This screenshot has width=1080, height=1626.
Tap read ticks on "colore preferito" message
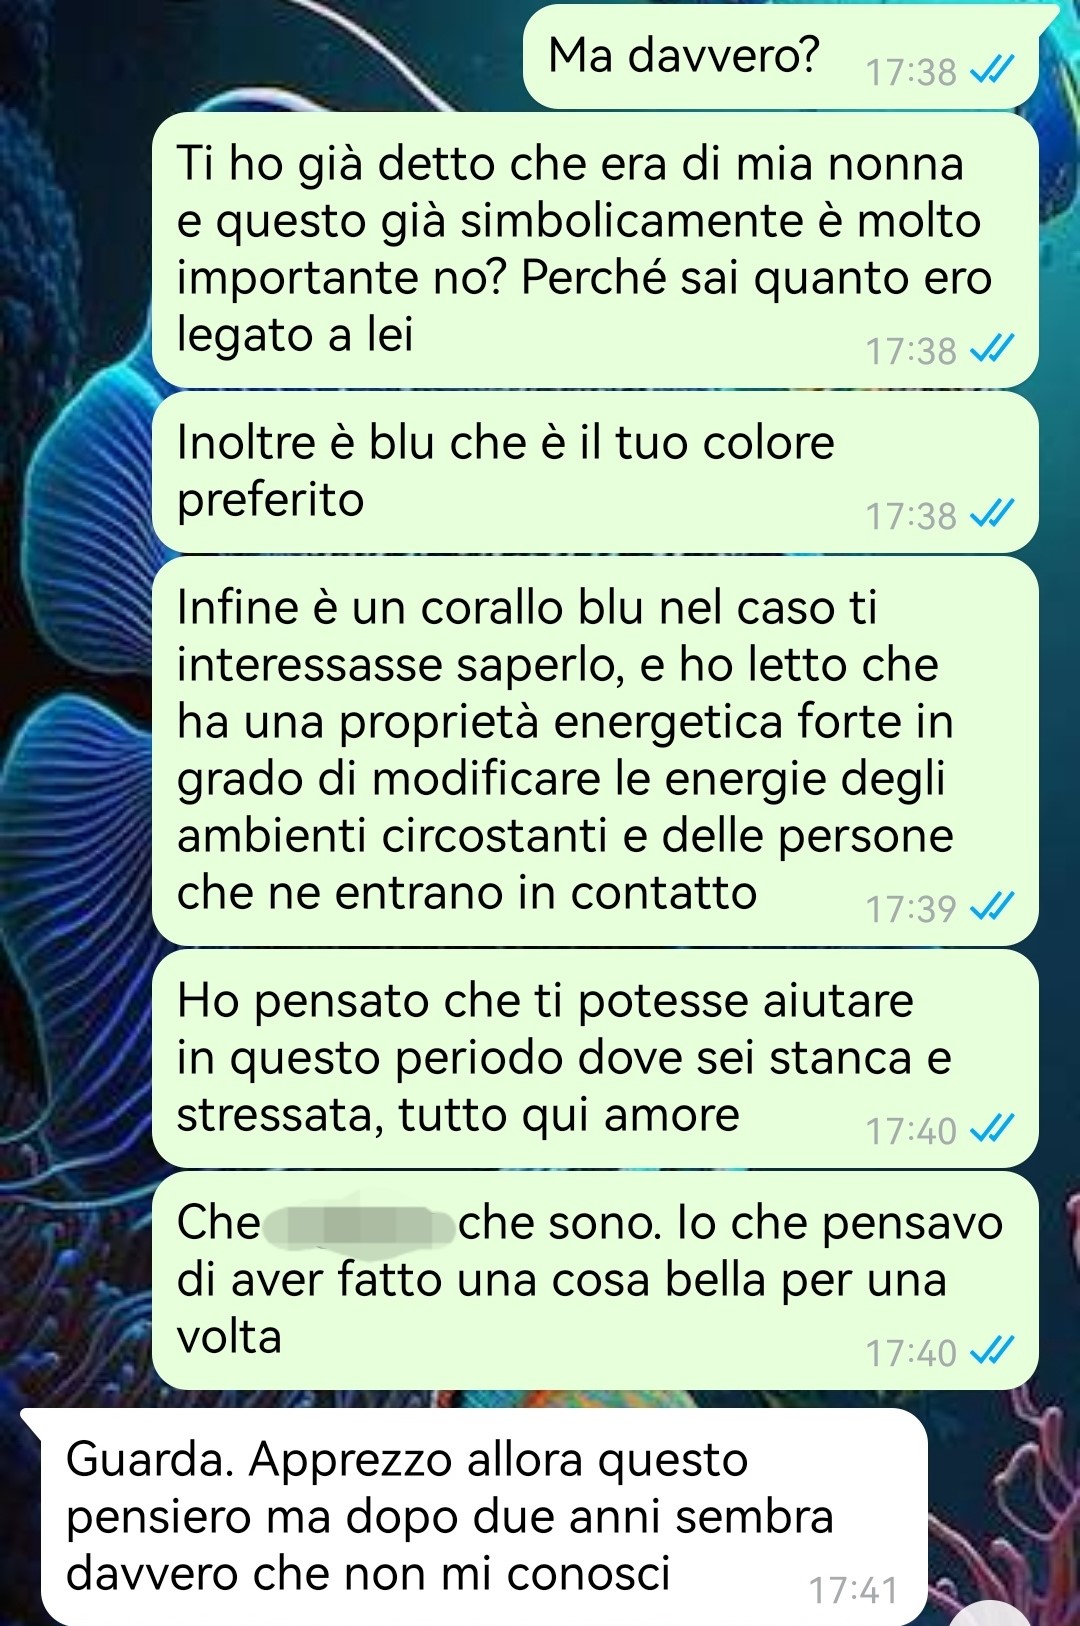point(993,515)
